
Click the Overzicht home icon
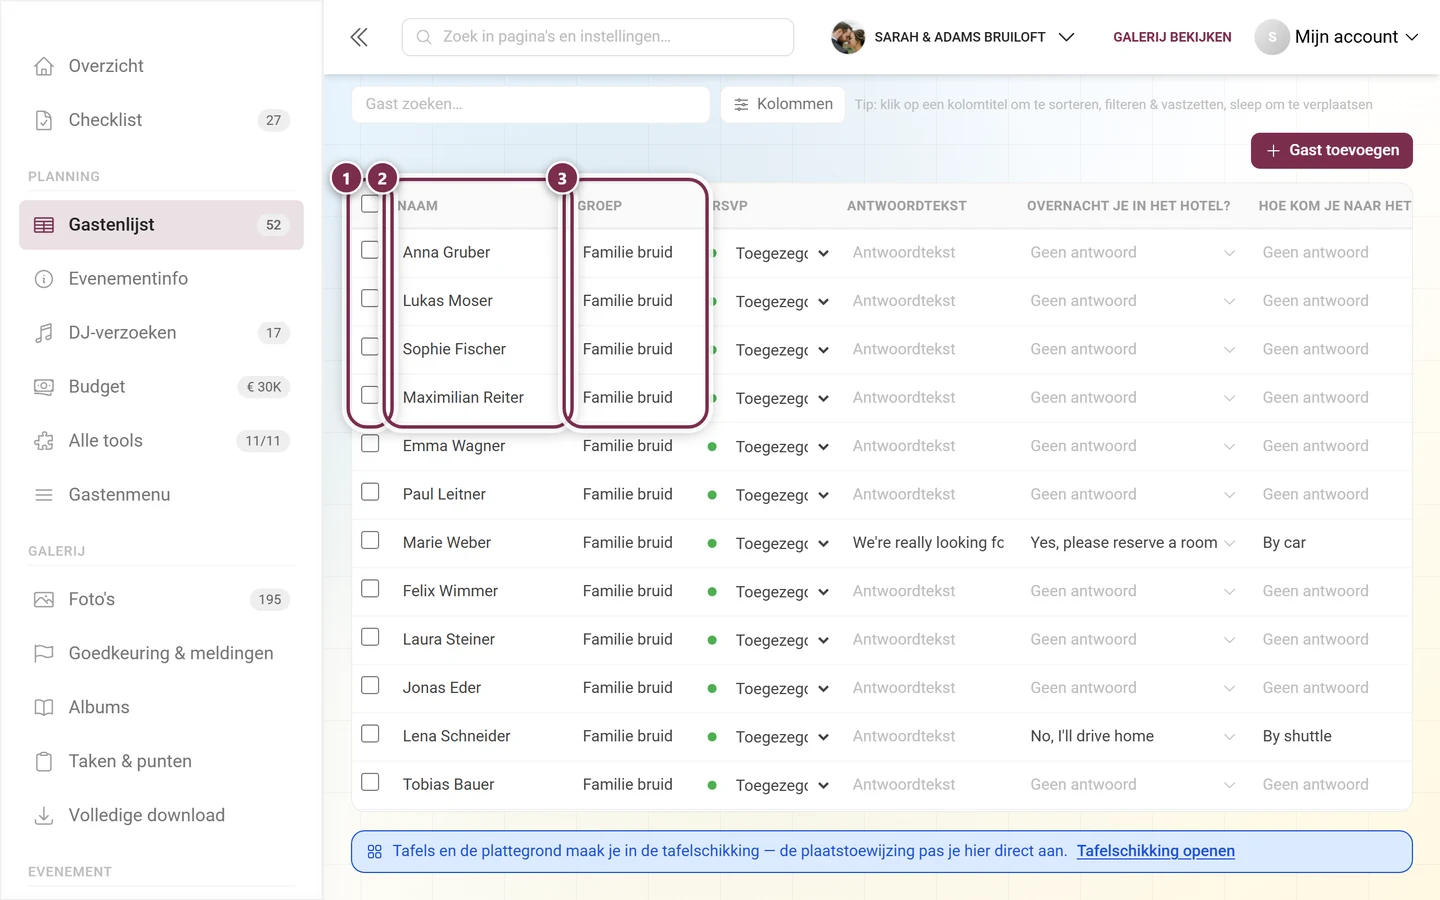point(44,66)
